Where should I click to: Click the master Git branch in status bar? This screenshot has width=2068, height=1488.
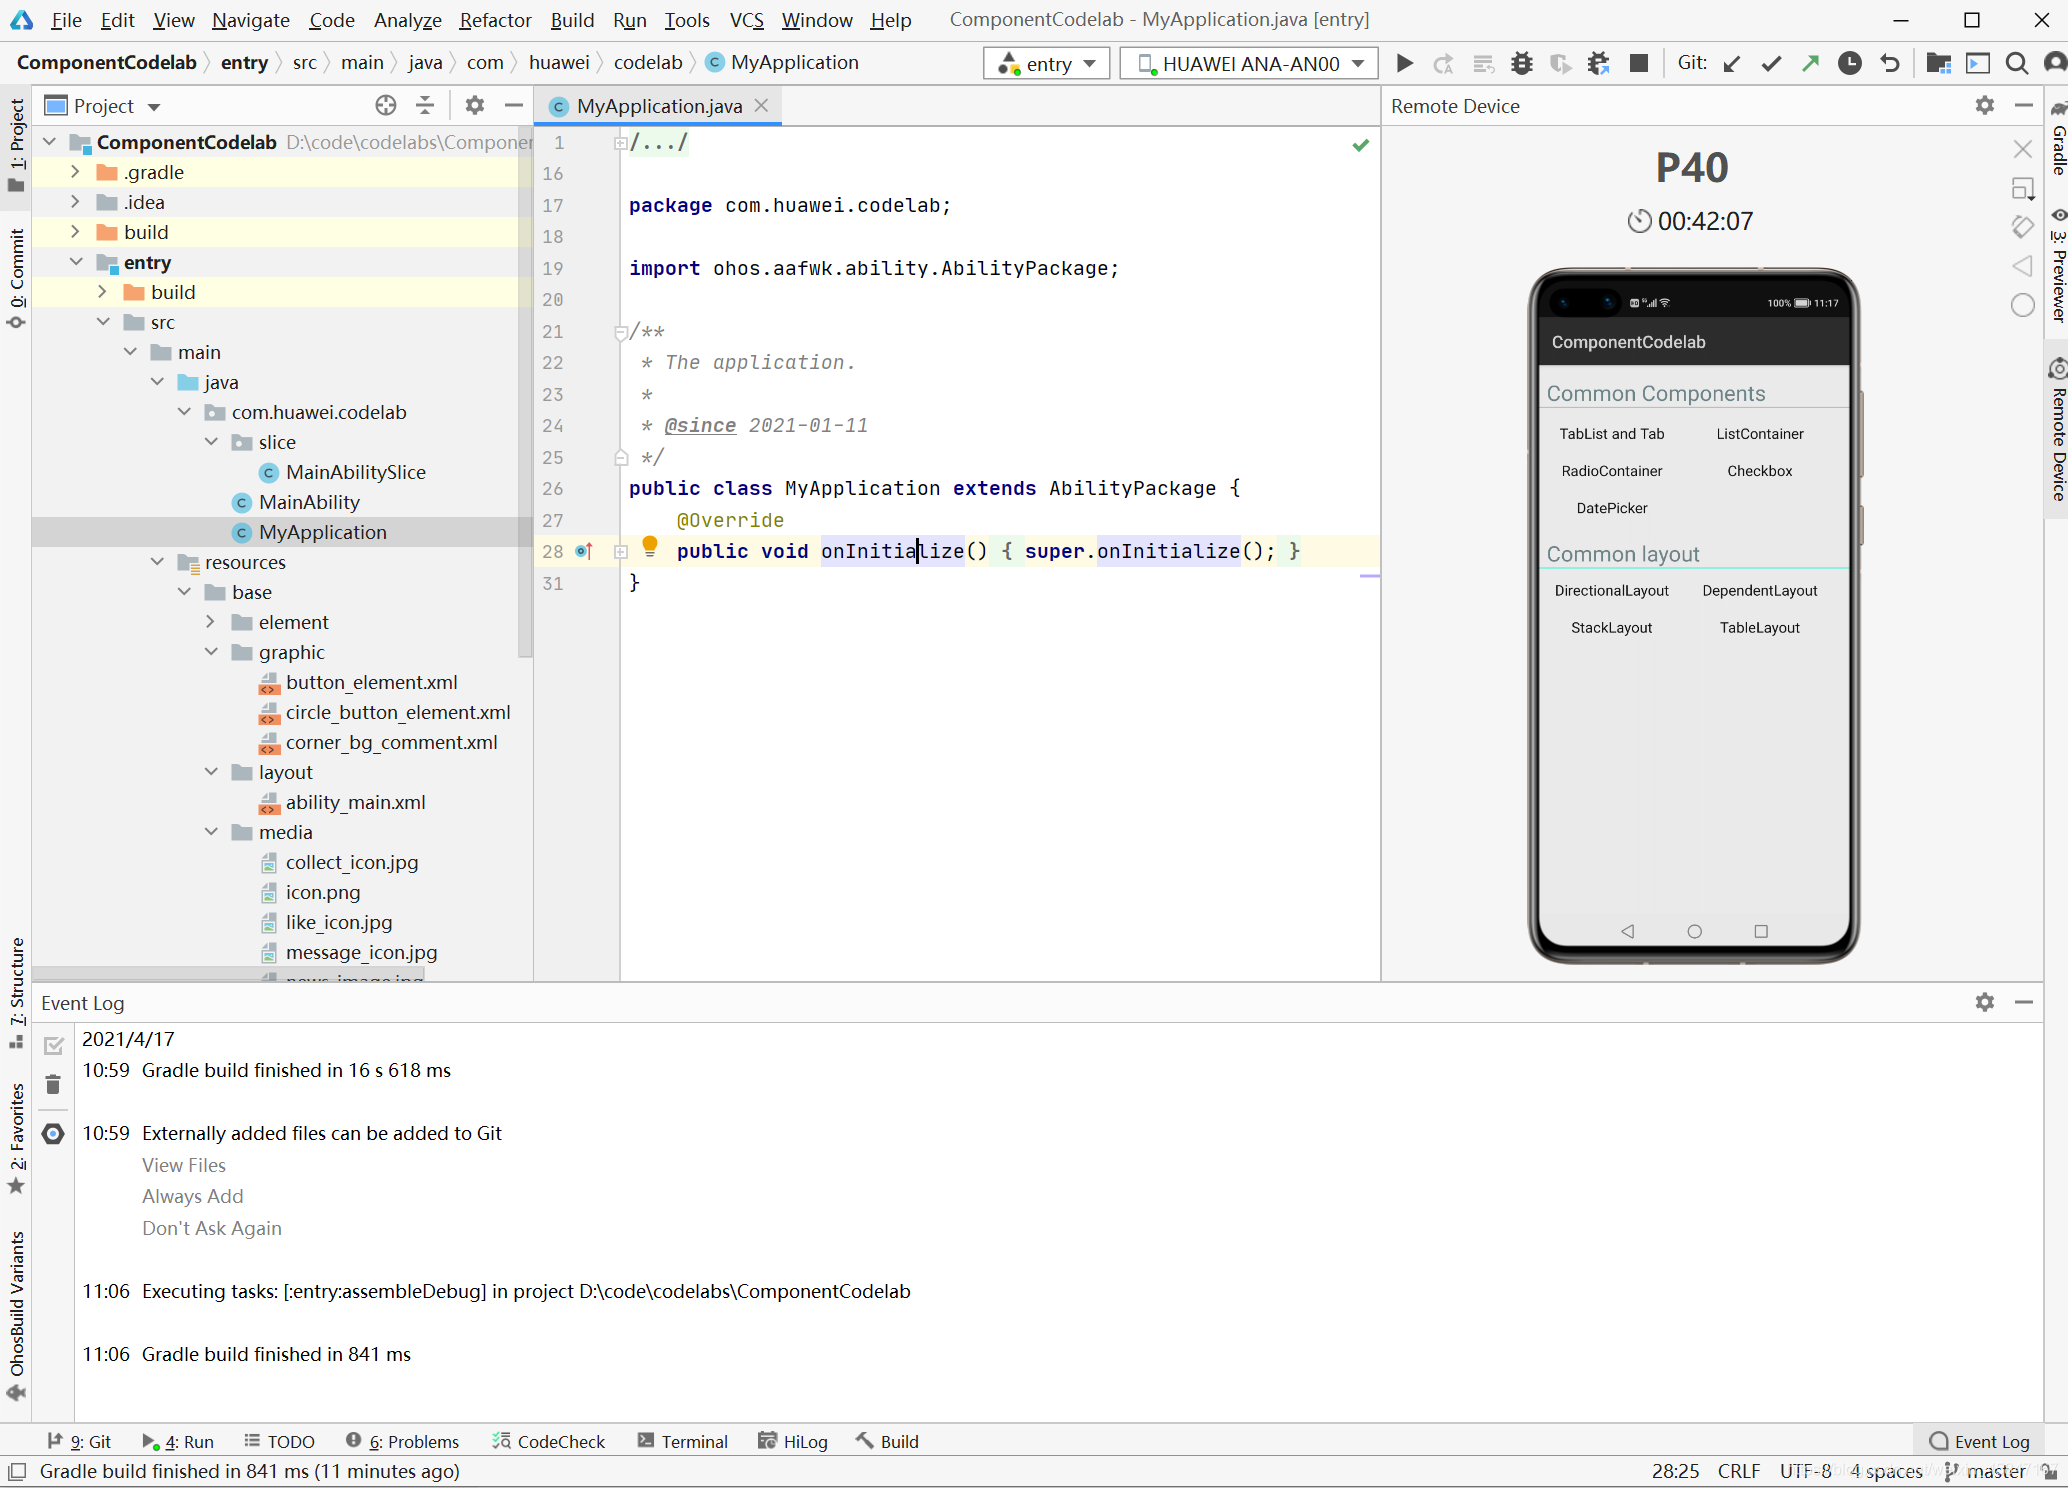(1985, 1471)
